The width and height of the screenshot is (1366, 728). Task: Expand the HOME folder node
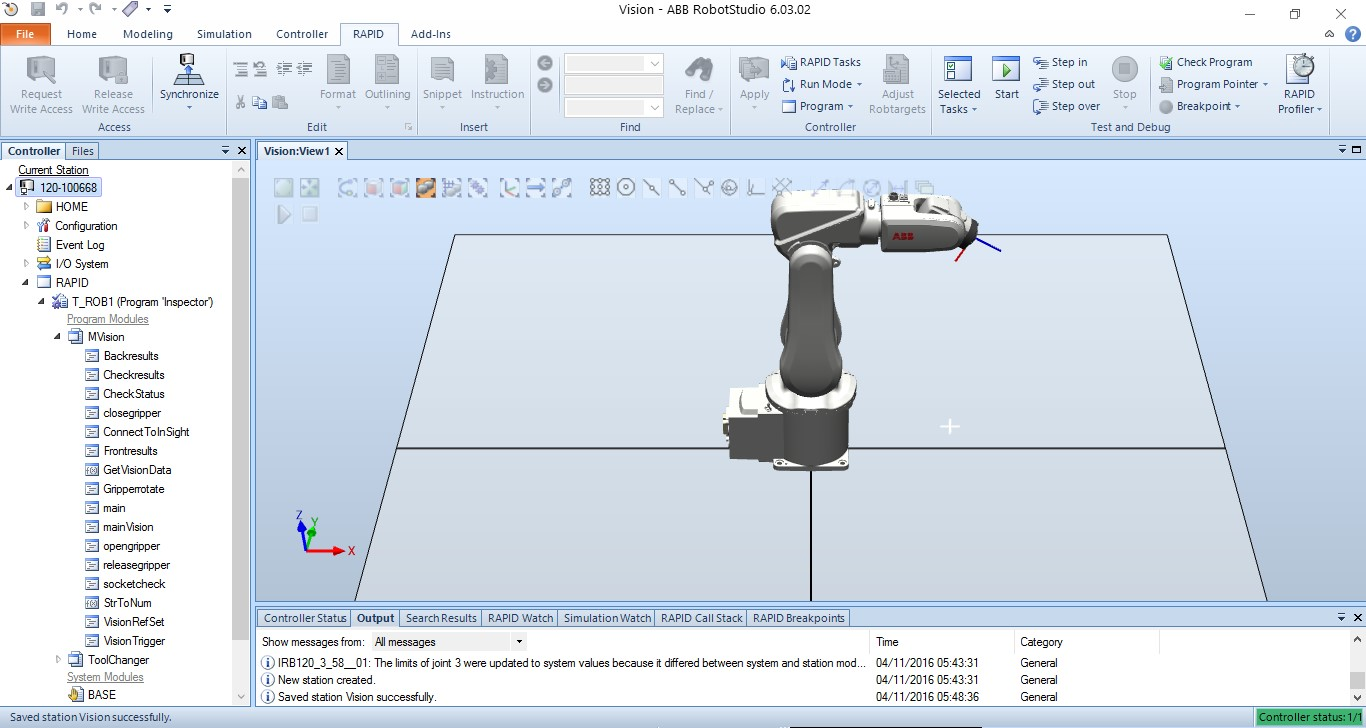click(x=27, y=207)
